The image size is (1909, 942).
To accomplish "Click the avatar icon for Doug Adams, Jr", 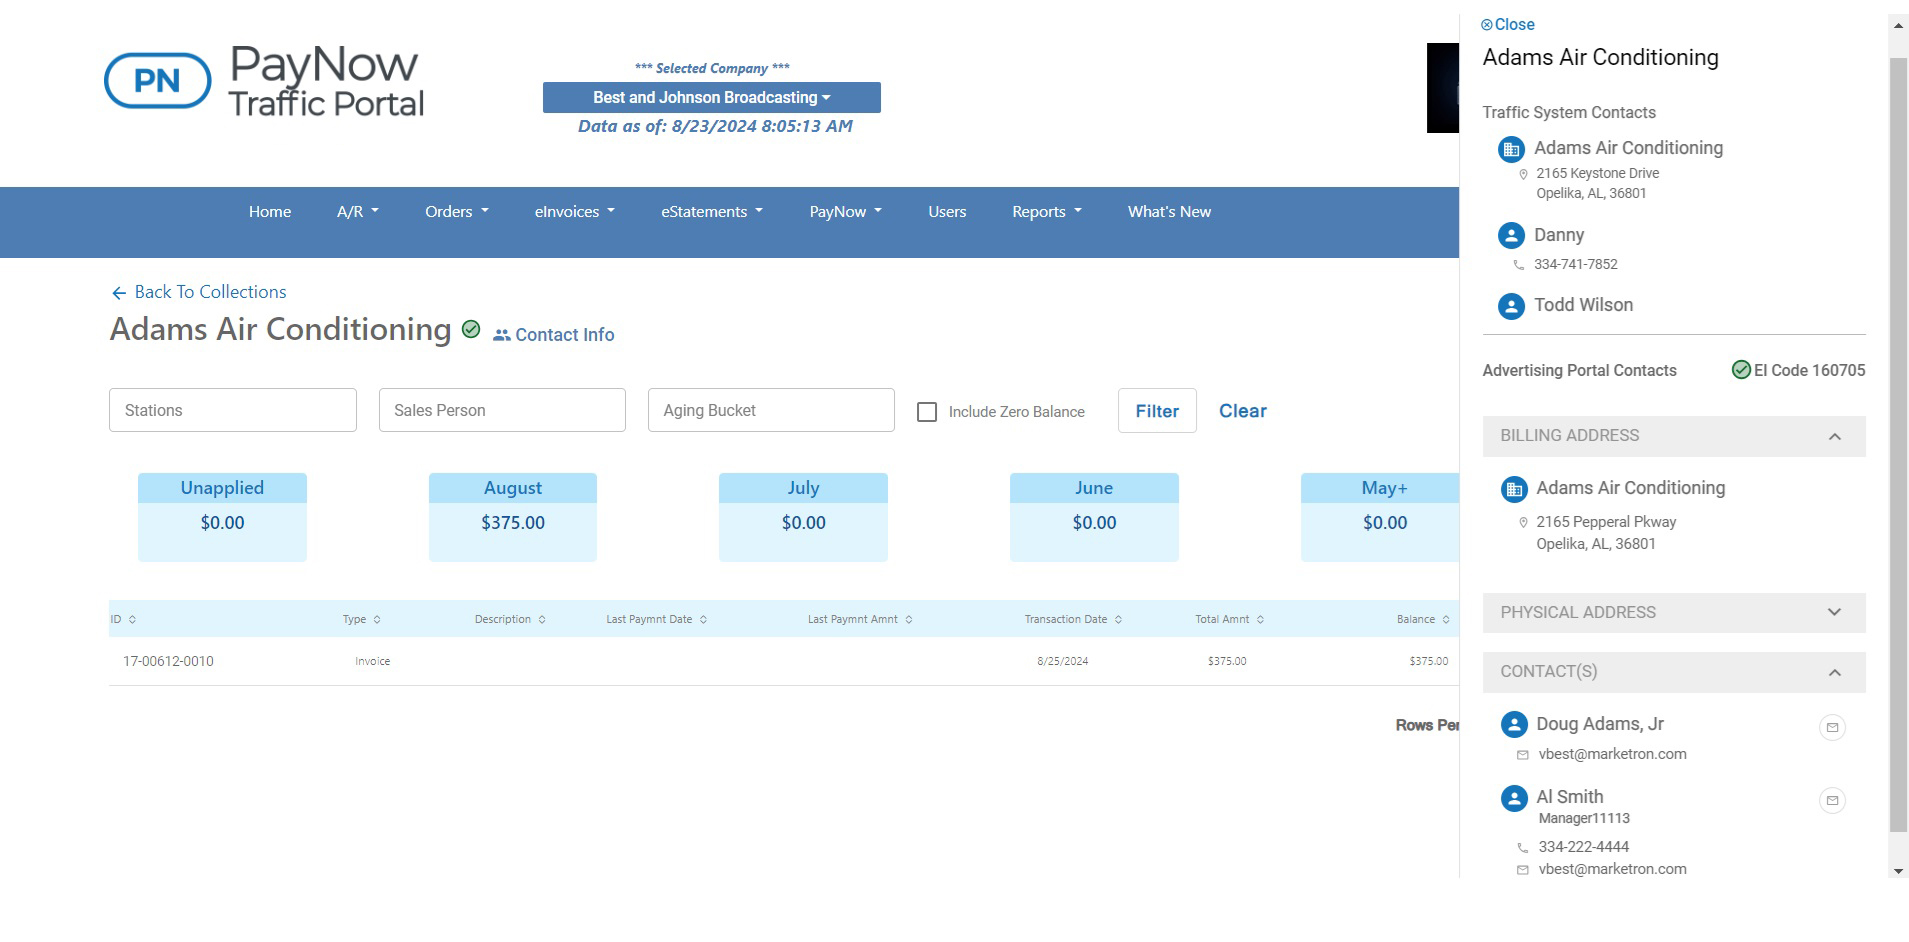I will coord(1514,725).
